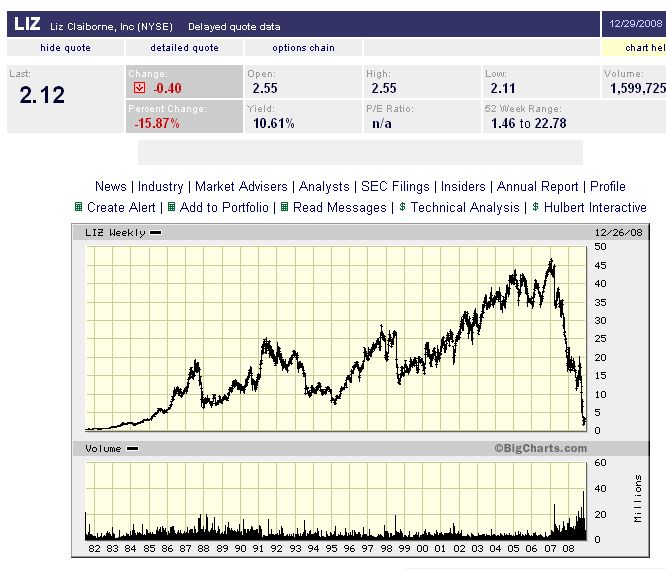Click the green Read Messages icon

tap(285, 207)
